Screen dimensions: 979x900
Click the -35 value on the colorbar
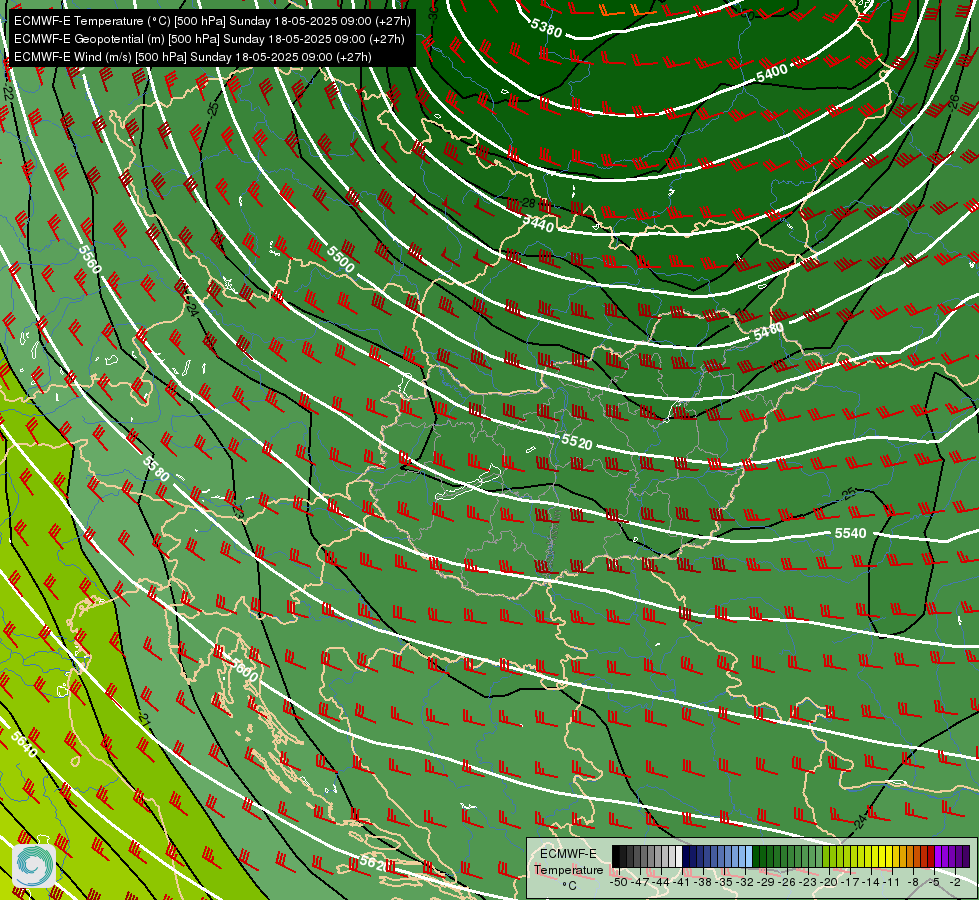click(724, 883)
